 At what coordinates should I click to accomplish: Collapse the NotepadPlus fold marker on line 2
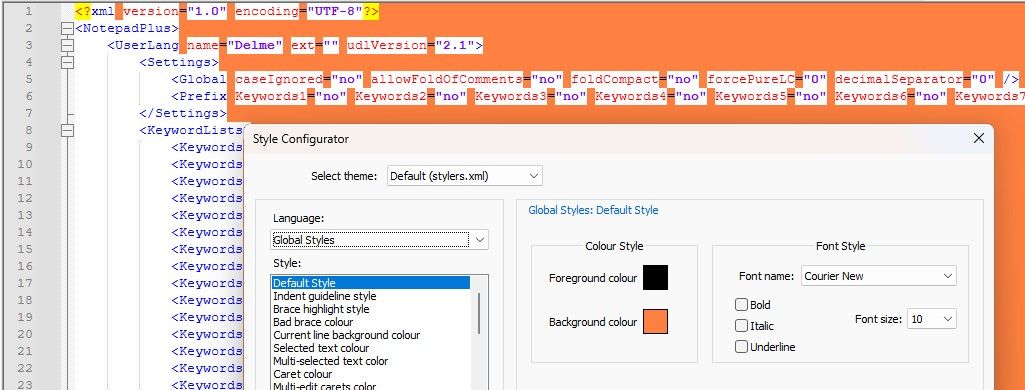66,29
